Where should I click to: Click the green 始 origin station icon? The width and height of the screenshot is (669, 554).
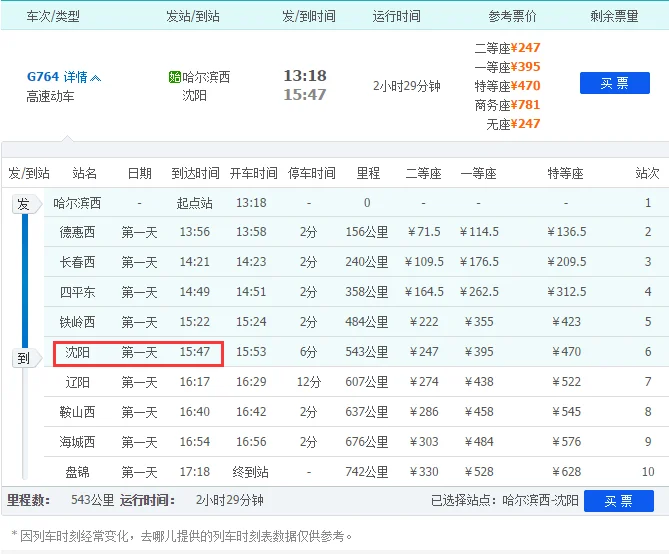pyautogui.click(x=175, y=77)
